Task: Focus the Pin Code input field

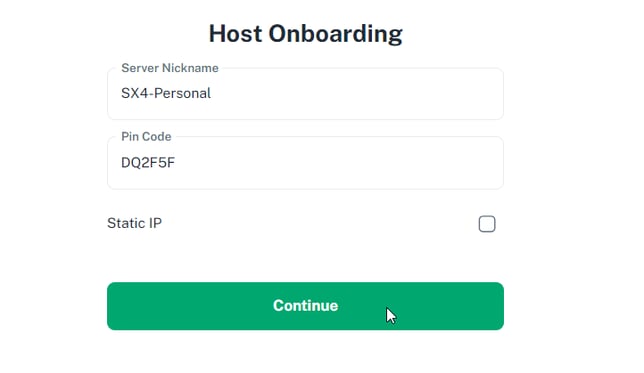Action: (x=305, y=163)
